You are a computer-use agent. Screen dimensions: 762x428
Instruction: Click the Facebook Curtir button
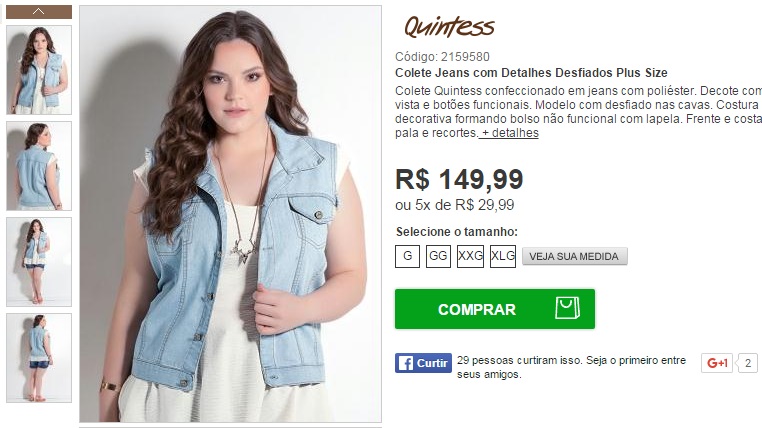tap(423, 363)
